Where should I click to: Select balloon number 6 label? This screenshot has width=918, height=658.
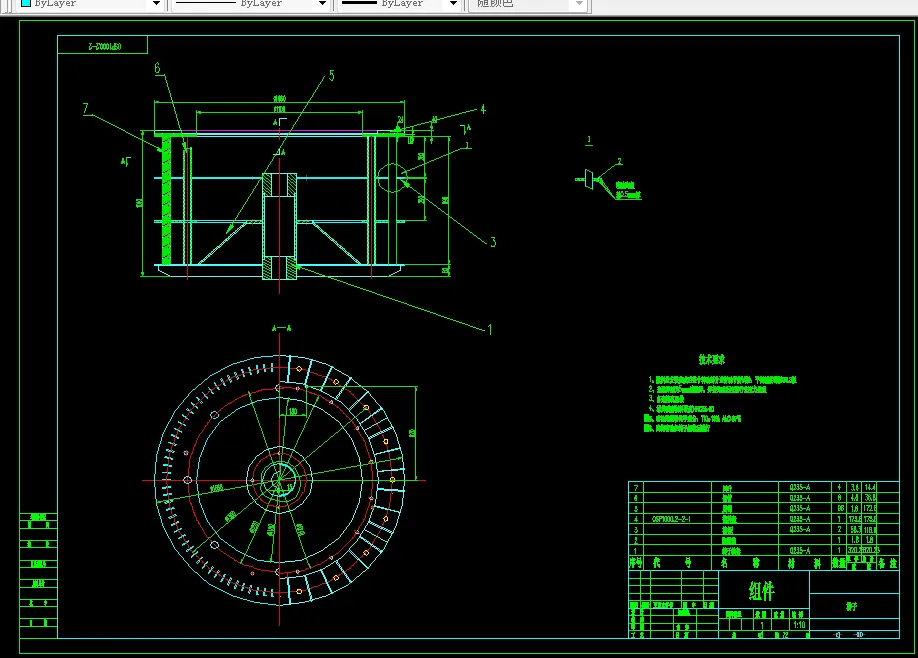point(157,68)
